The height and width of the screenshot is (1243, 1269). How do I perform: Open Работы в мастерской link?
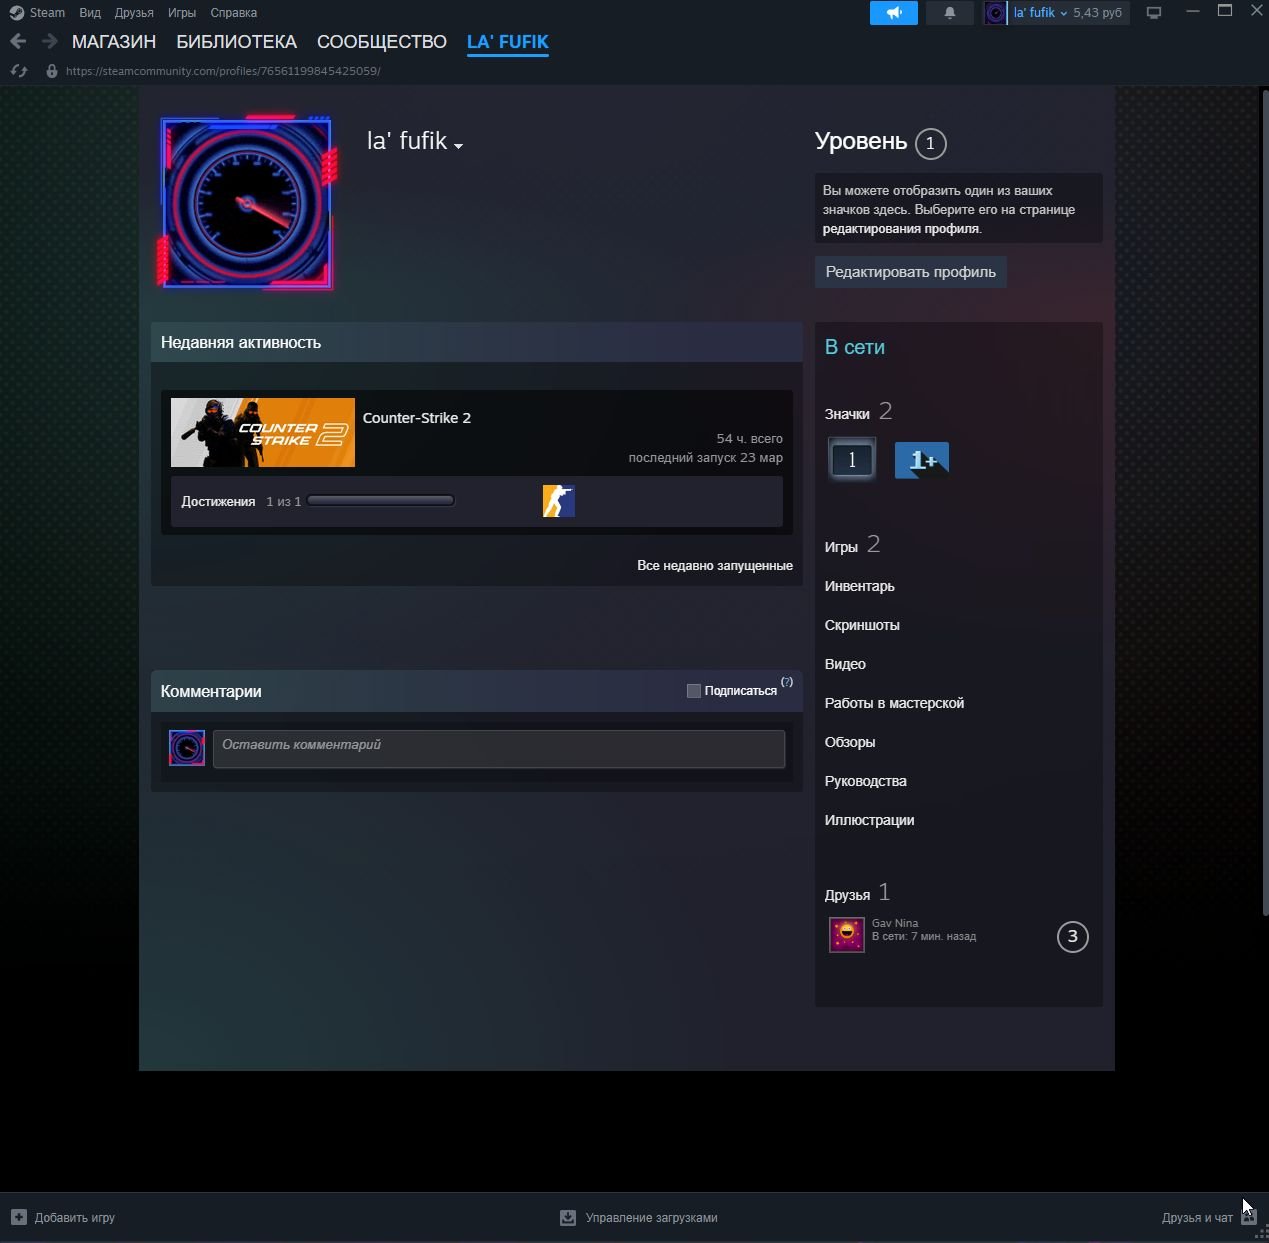tap(895, 703)
